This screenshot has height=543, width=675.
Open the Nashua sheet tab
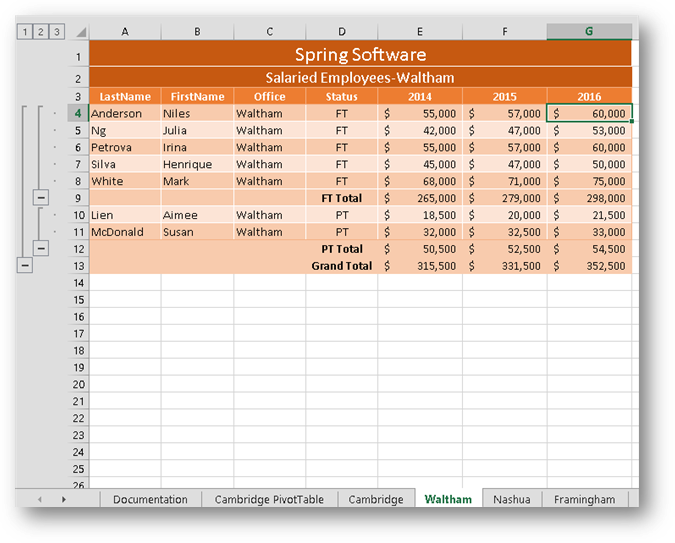[512, 499]
